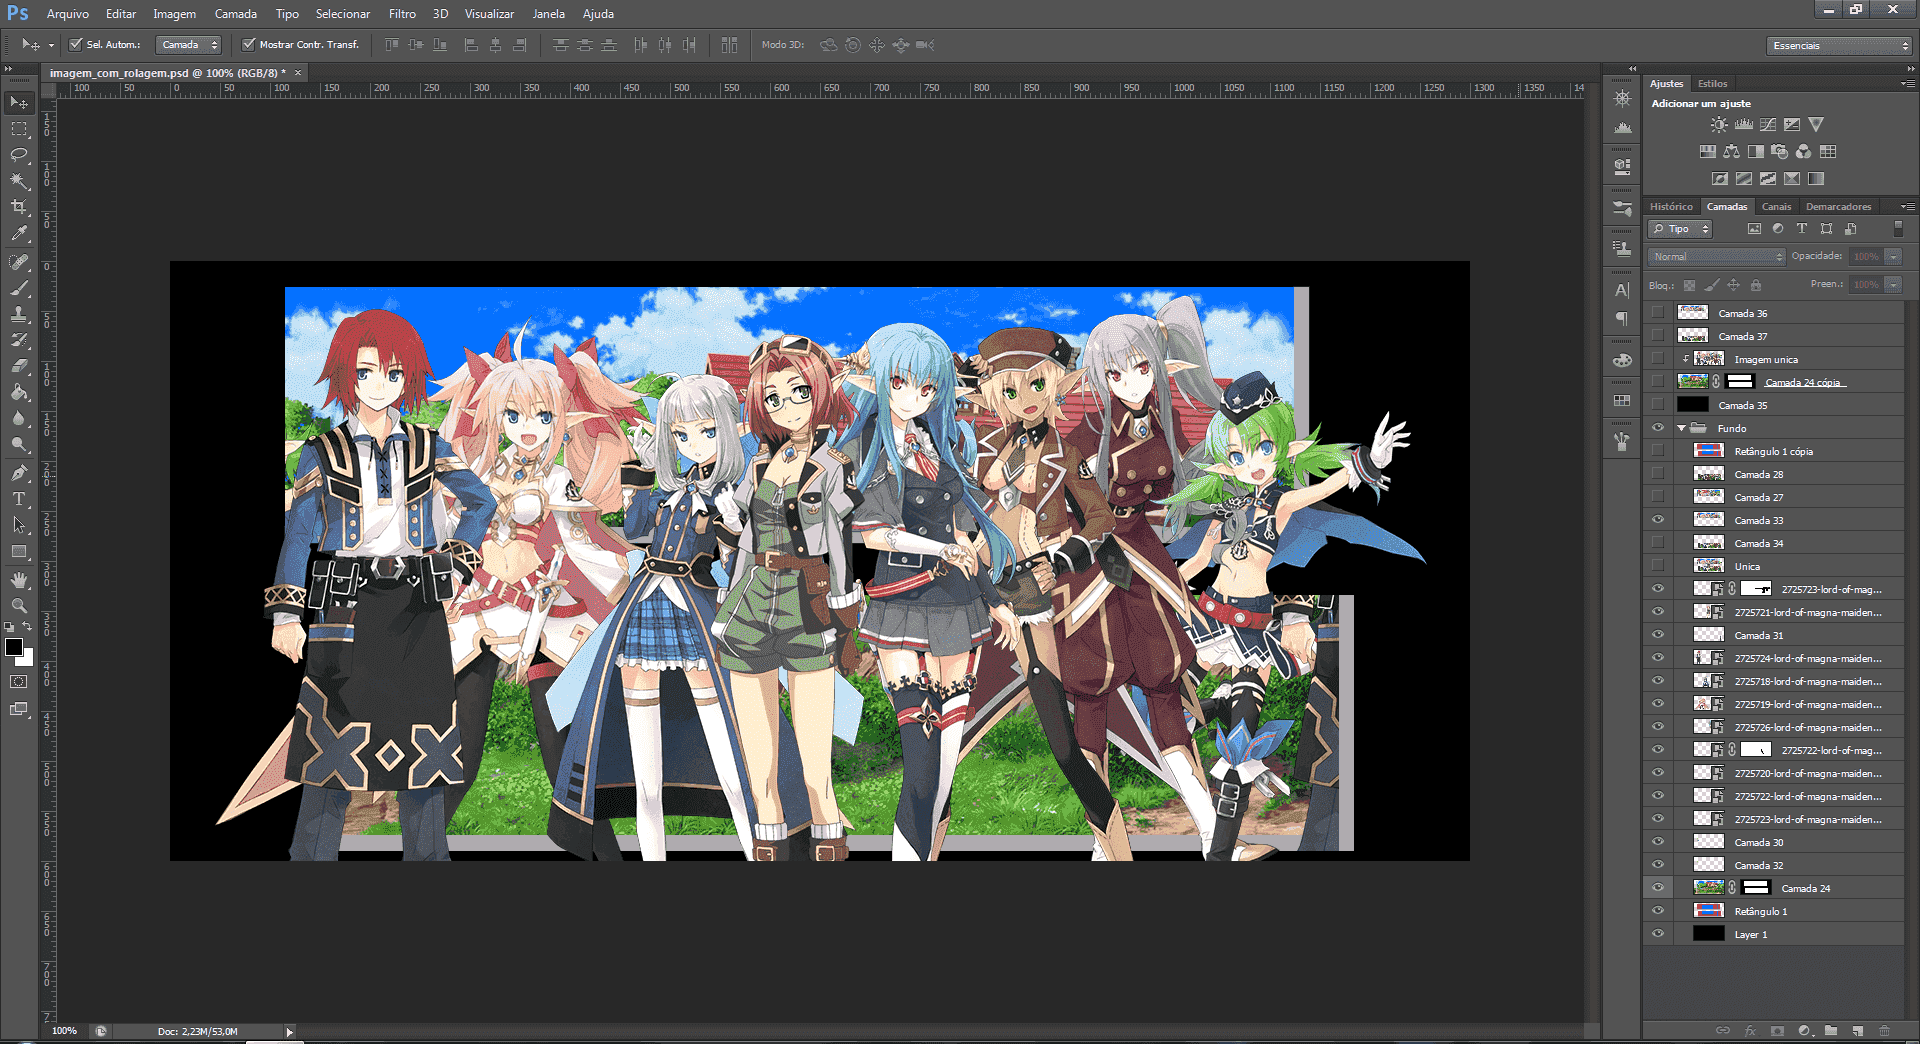Toggle the layer filtering switch
Image resolution: width=1920 pixels, height=1044 pixels.
(x=1898, y=229)
